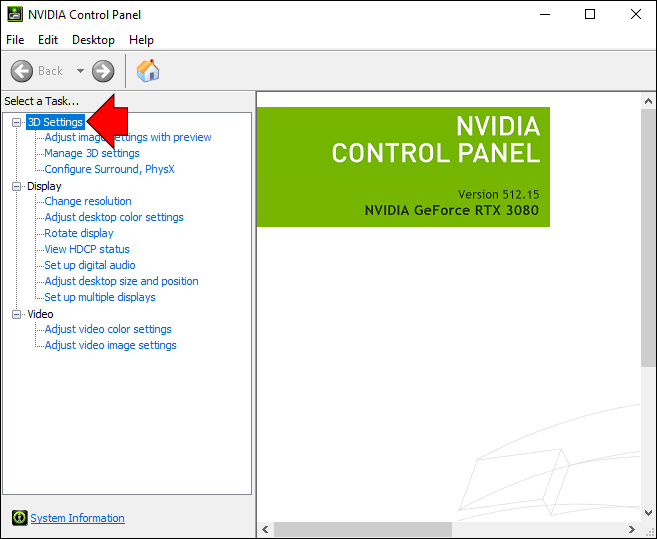Open Adjust image settings with preview
The height and width of the screenshot is (539, 657).
click(x=128, y=137)
